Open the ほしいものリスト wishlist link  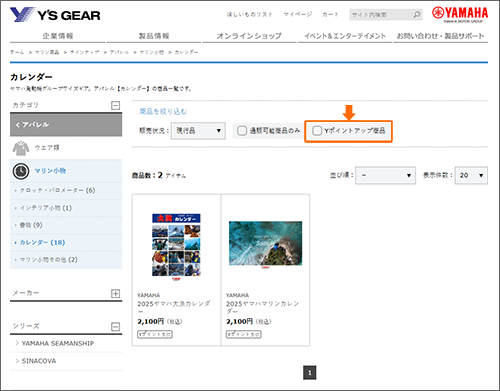[x=249, y=14]
